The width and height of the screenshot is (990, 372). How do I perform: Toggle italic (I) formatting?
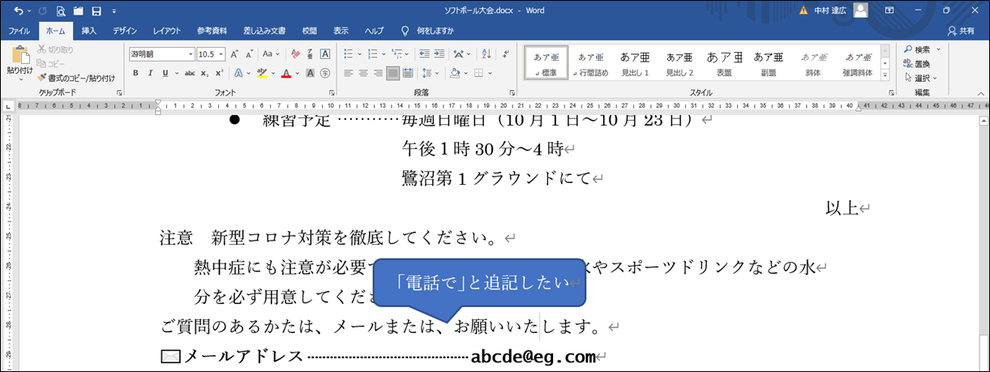(x=150, y=73)
